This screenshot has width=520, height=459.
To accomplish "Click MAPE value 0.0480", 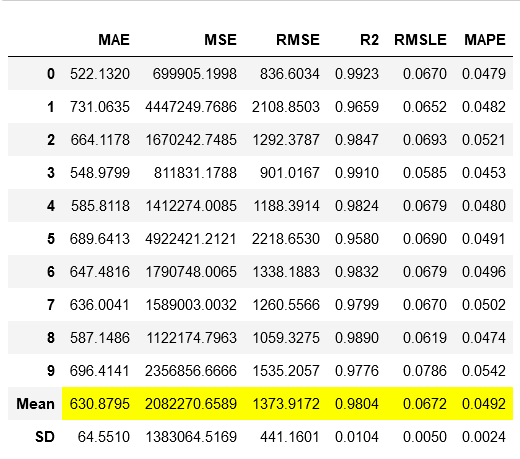I will click(x=484, y=206).
